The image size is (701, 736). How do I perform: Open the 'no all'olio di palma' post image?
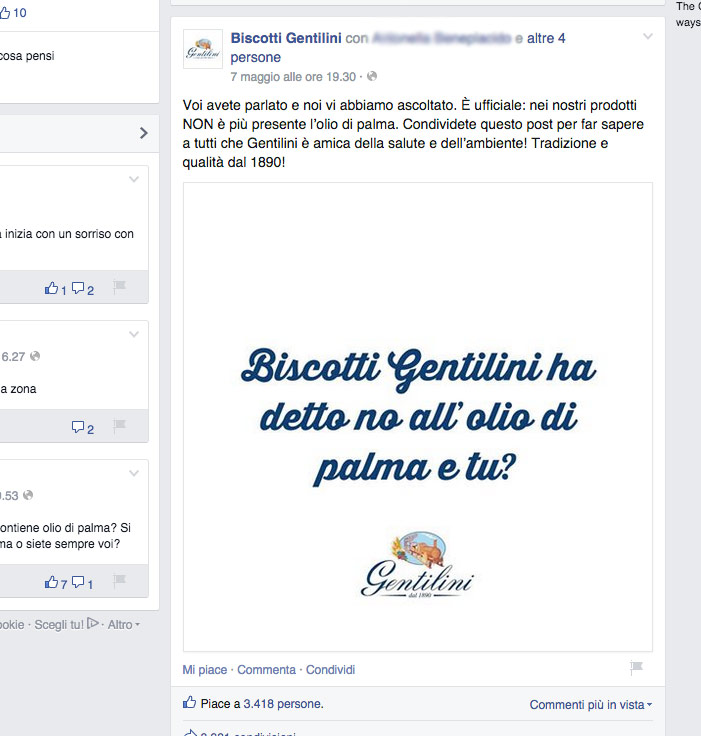[418, 417]
